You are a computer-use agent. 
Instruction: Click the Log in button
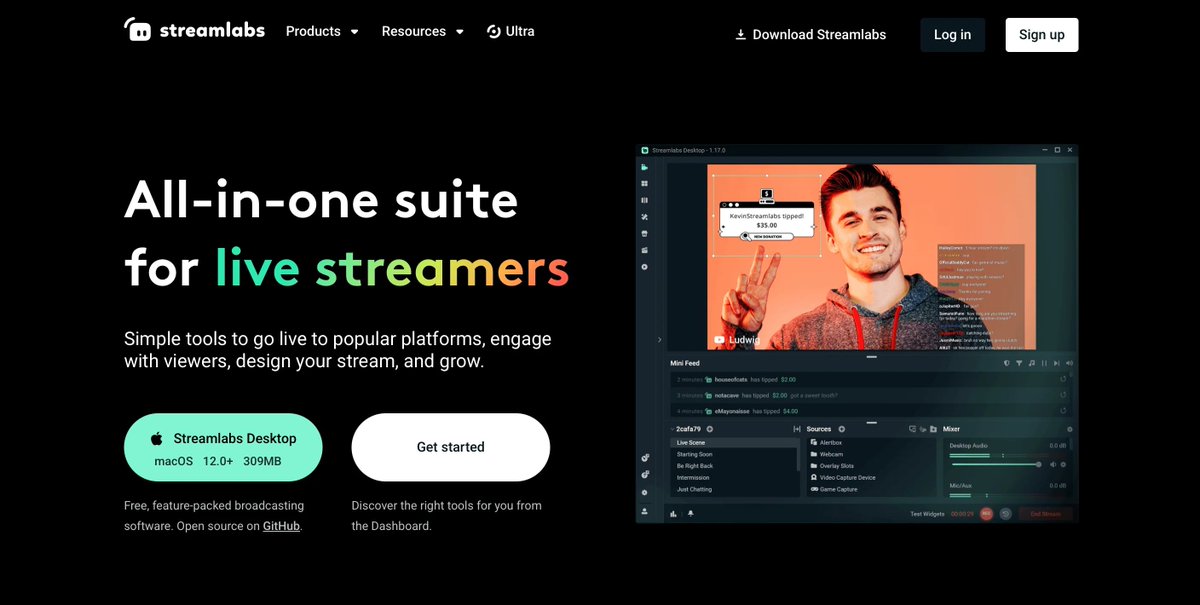click(x=952, y=34)
